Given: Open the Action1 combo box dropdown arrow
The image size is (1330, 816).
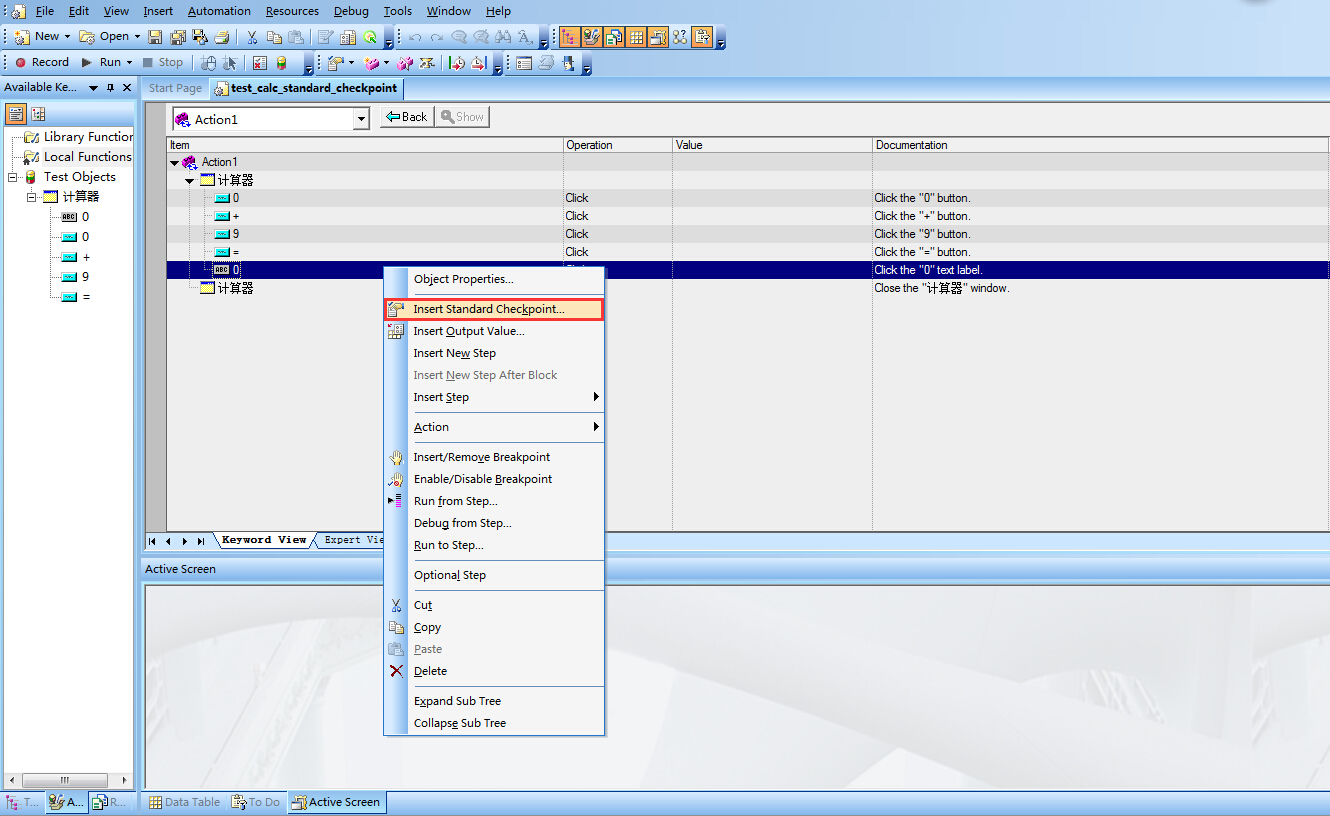Looking at the screenshot, I should (361, 119).
